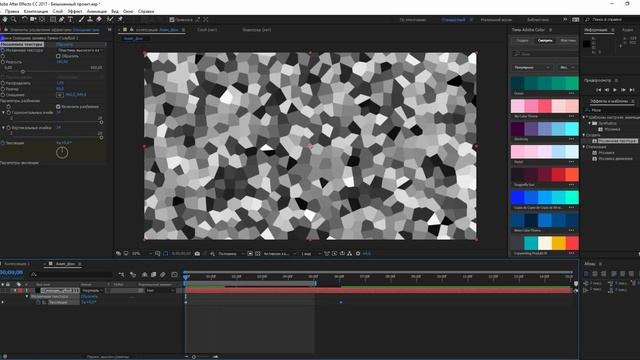The height and width of the screenshot is (360, 640).
Task: Select the Puppet Pin tool
Action: 120,19
